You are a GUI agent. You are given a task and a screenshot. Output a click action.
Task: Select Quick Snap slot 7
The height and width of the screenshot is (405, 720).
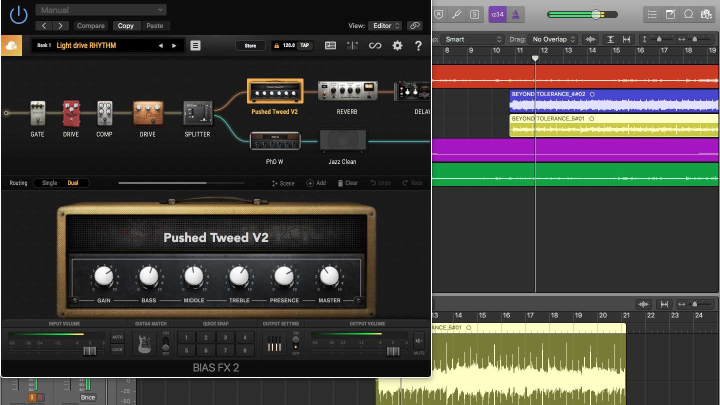click(225, 350)
